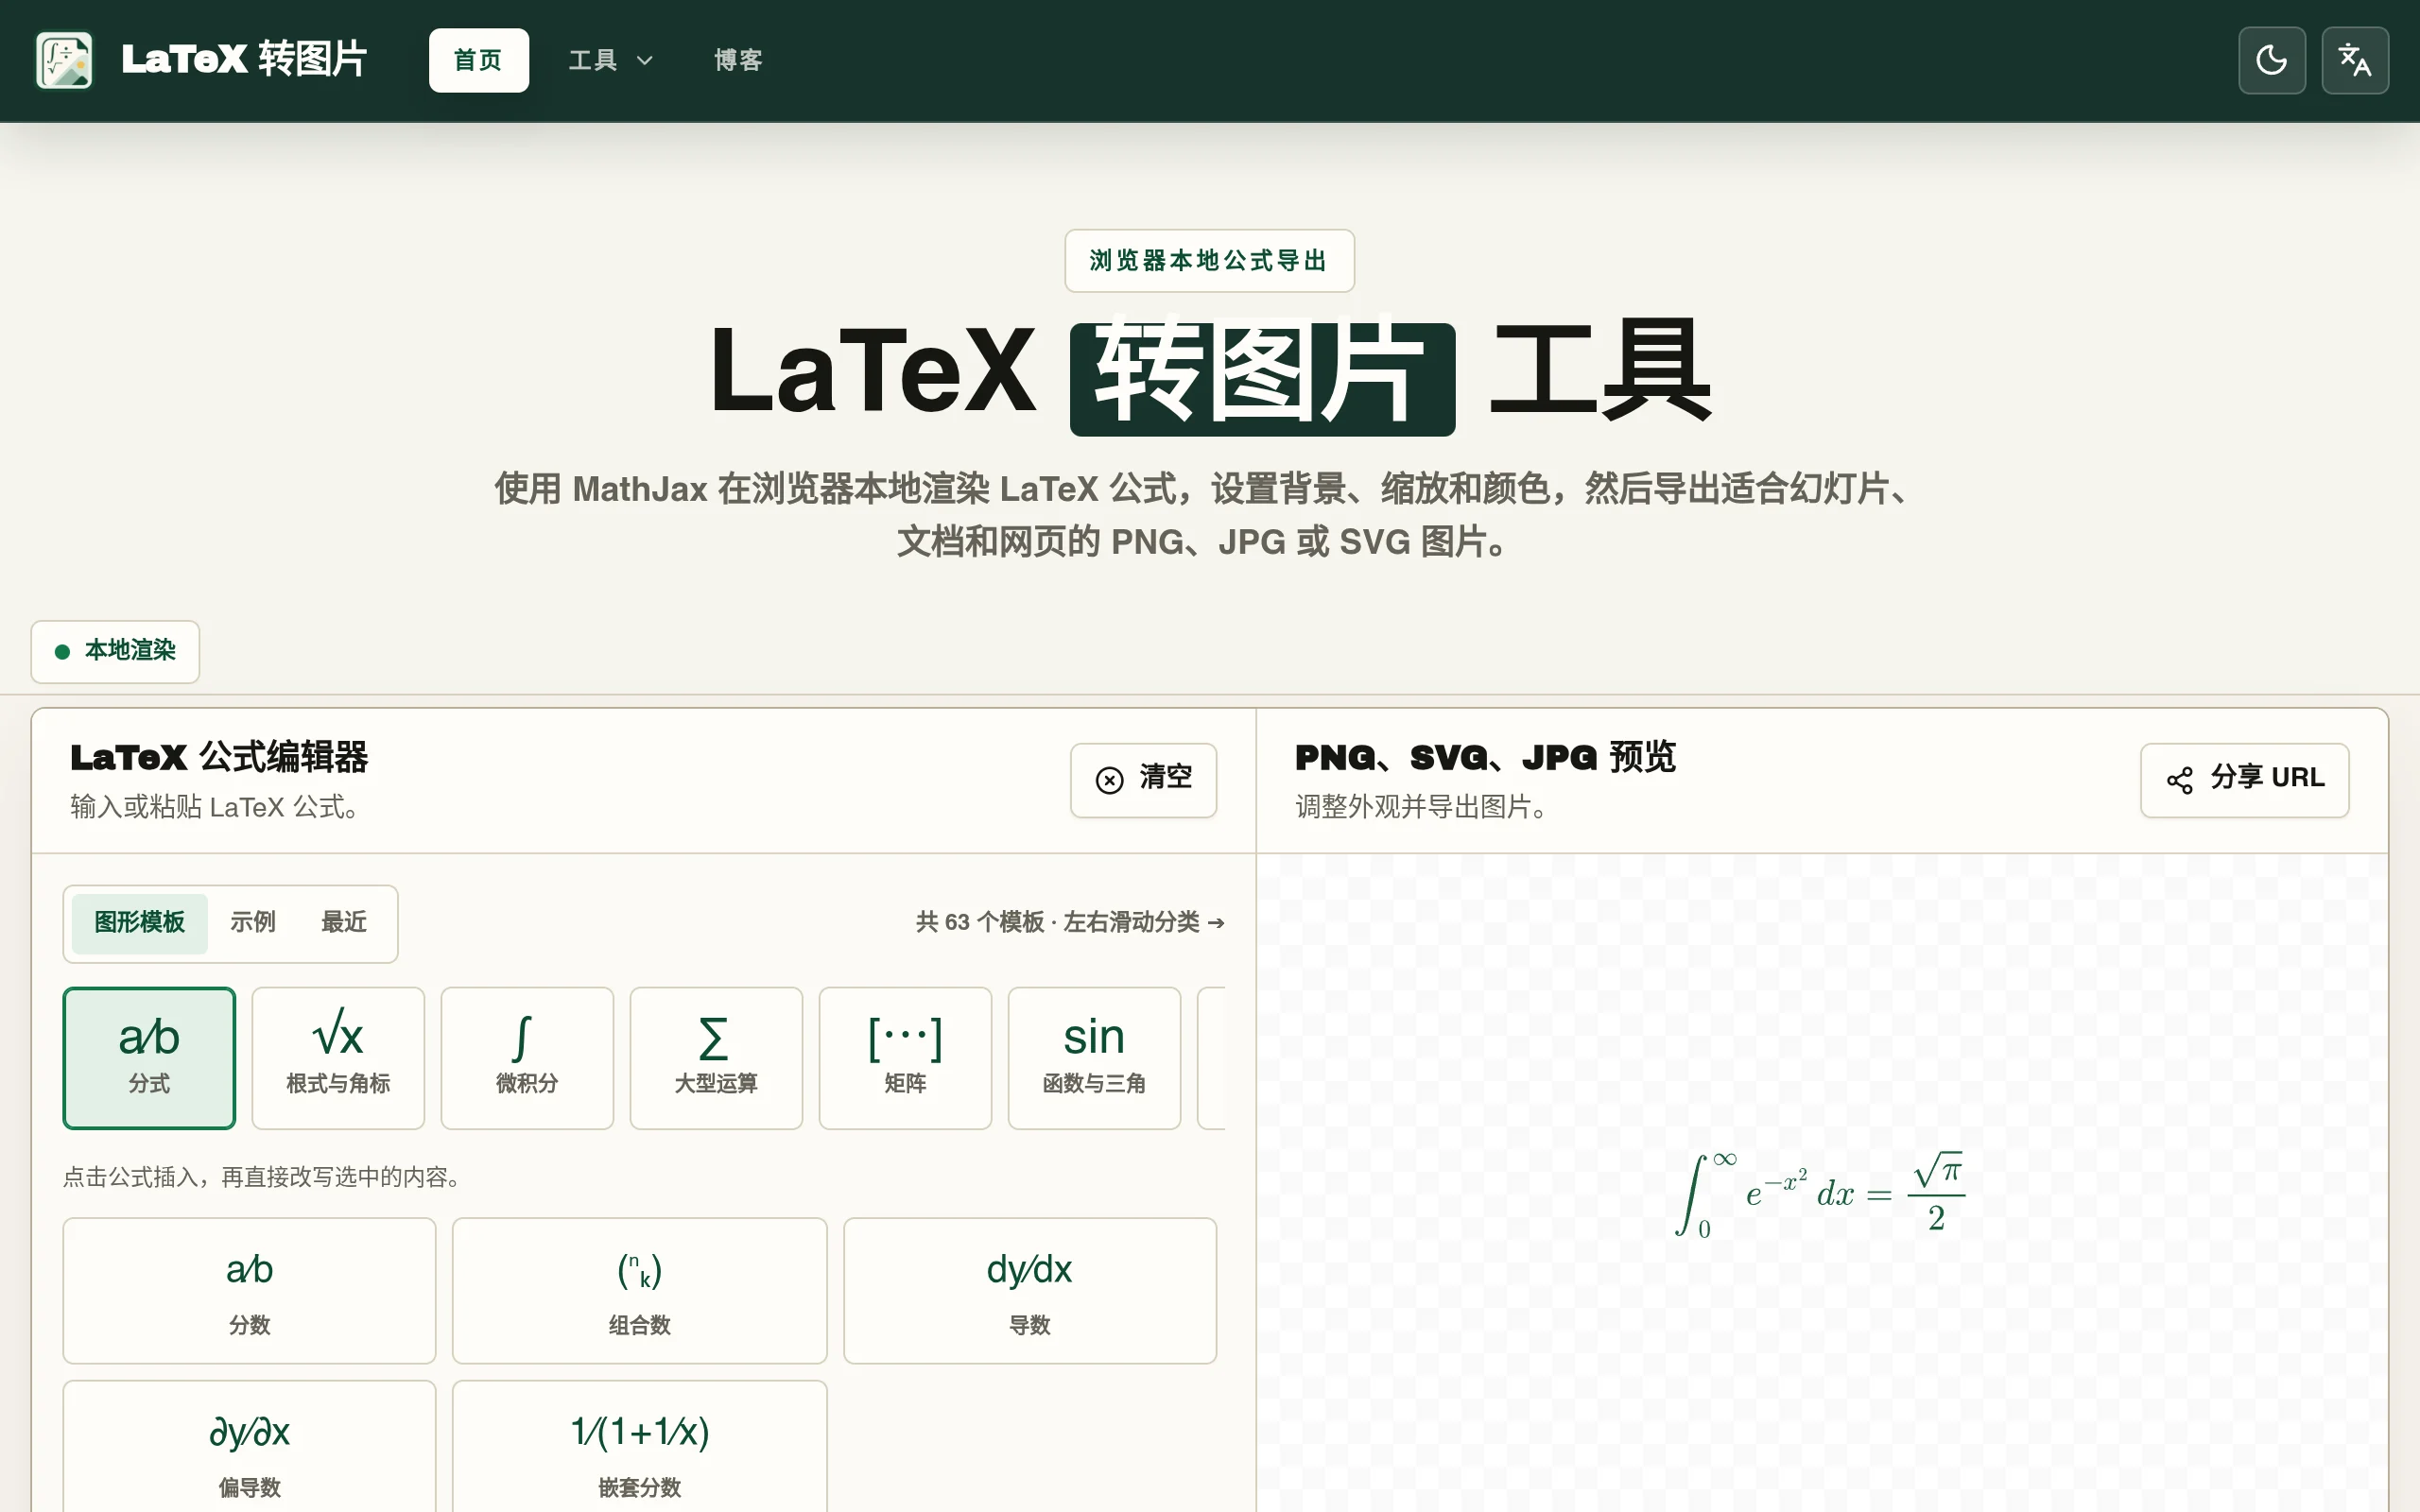Screen dimensions: 2420x1512
Task: Select the 矩阵 bracket category
Action: click(905, 1057)
